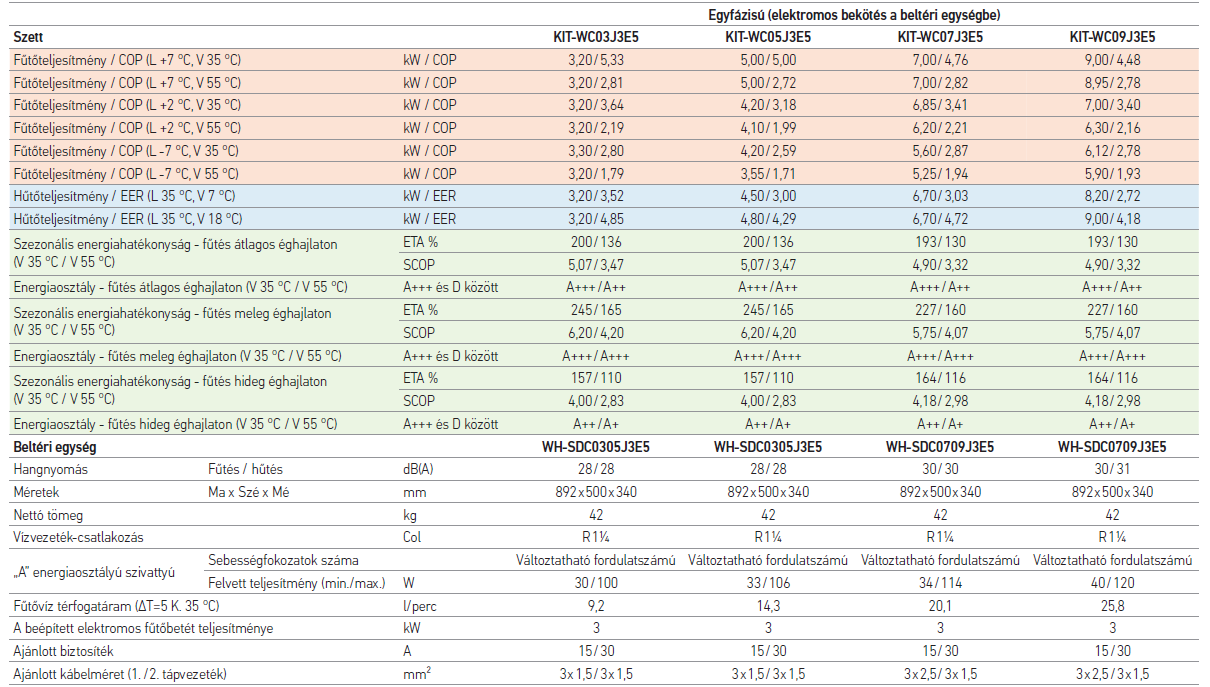Click the EER value 4,80/4,29

(x=768, y=219)
